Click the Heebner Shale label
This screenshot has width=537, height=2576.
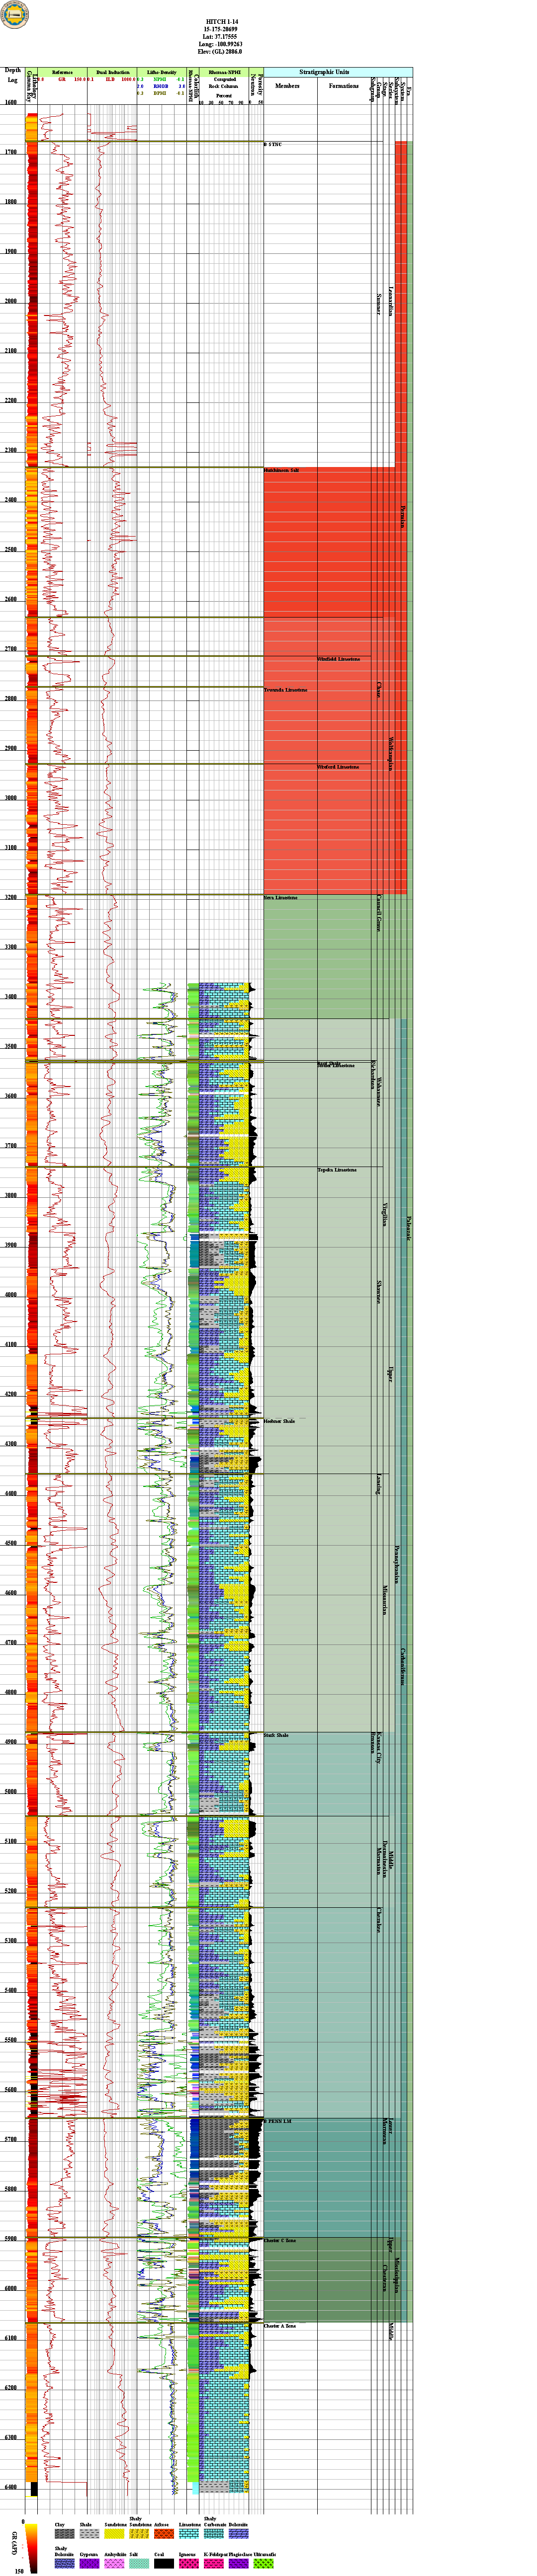pos(280,1421)
